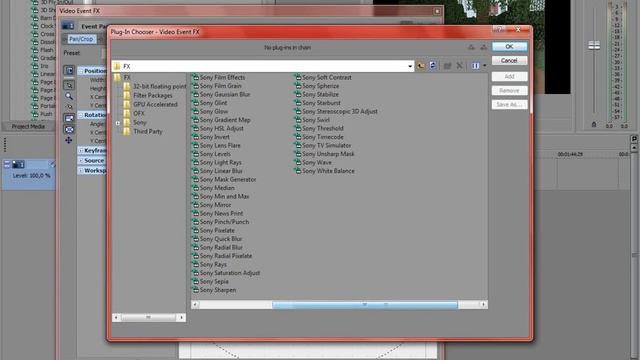Select the Zoom magnifier tool in Pan/Crop
The width and height of the screenshot is (640, 360).
[x=69, y=97]
